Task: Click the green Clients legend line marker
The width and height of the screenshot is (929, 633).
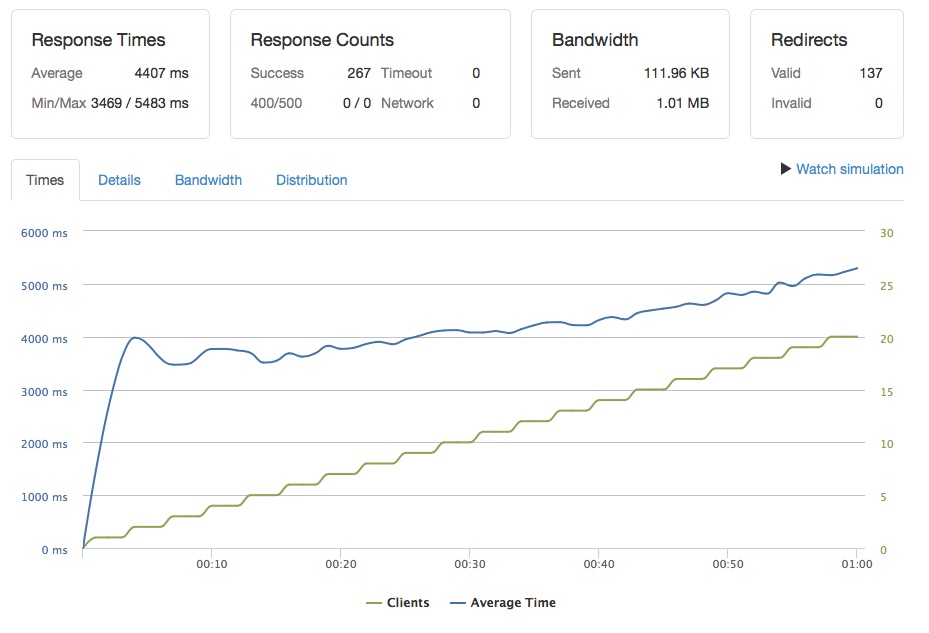Action: (x=374, y=603)
